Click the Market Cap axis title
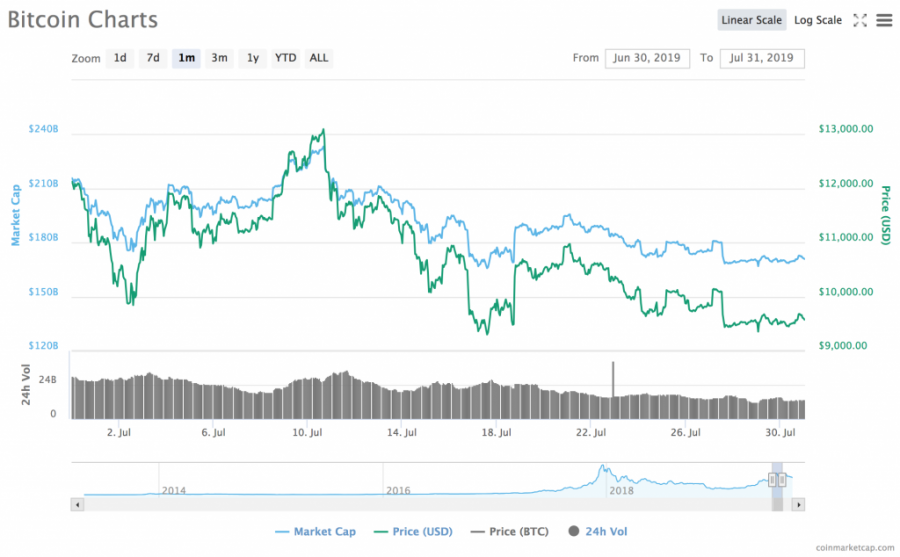The height and width of the screenshot is (557, 900). point(15,215)
